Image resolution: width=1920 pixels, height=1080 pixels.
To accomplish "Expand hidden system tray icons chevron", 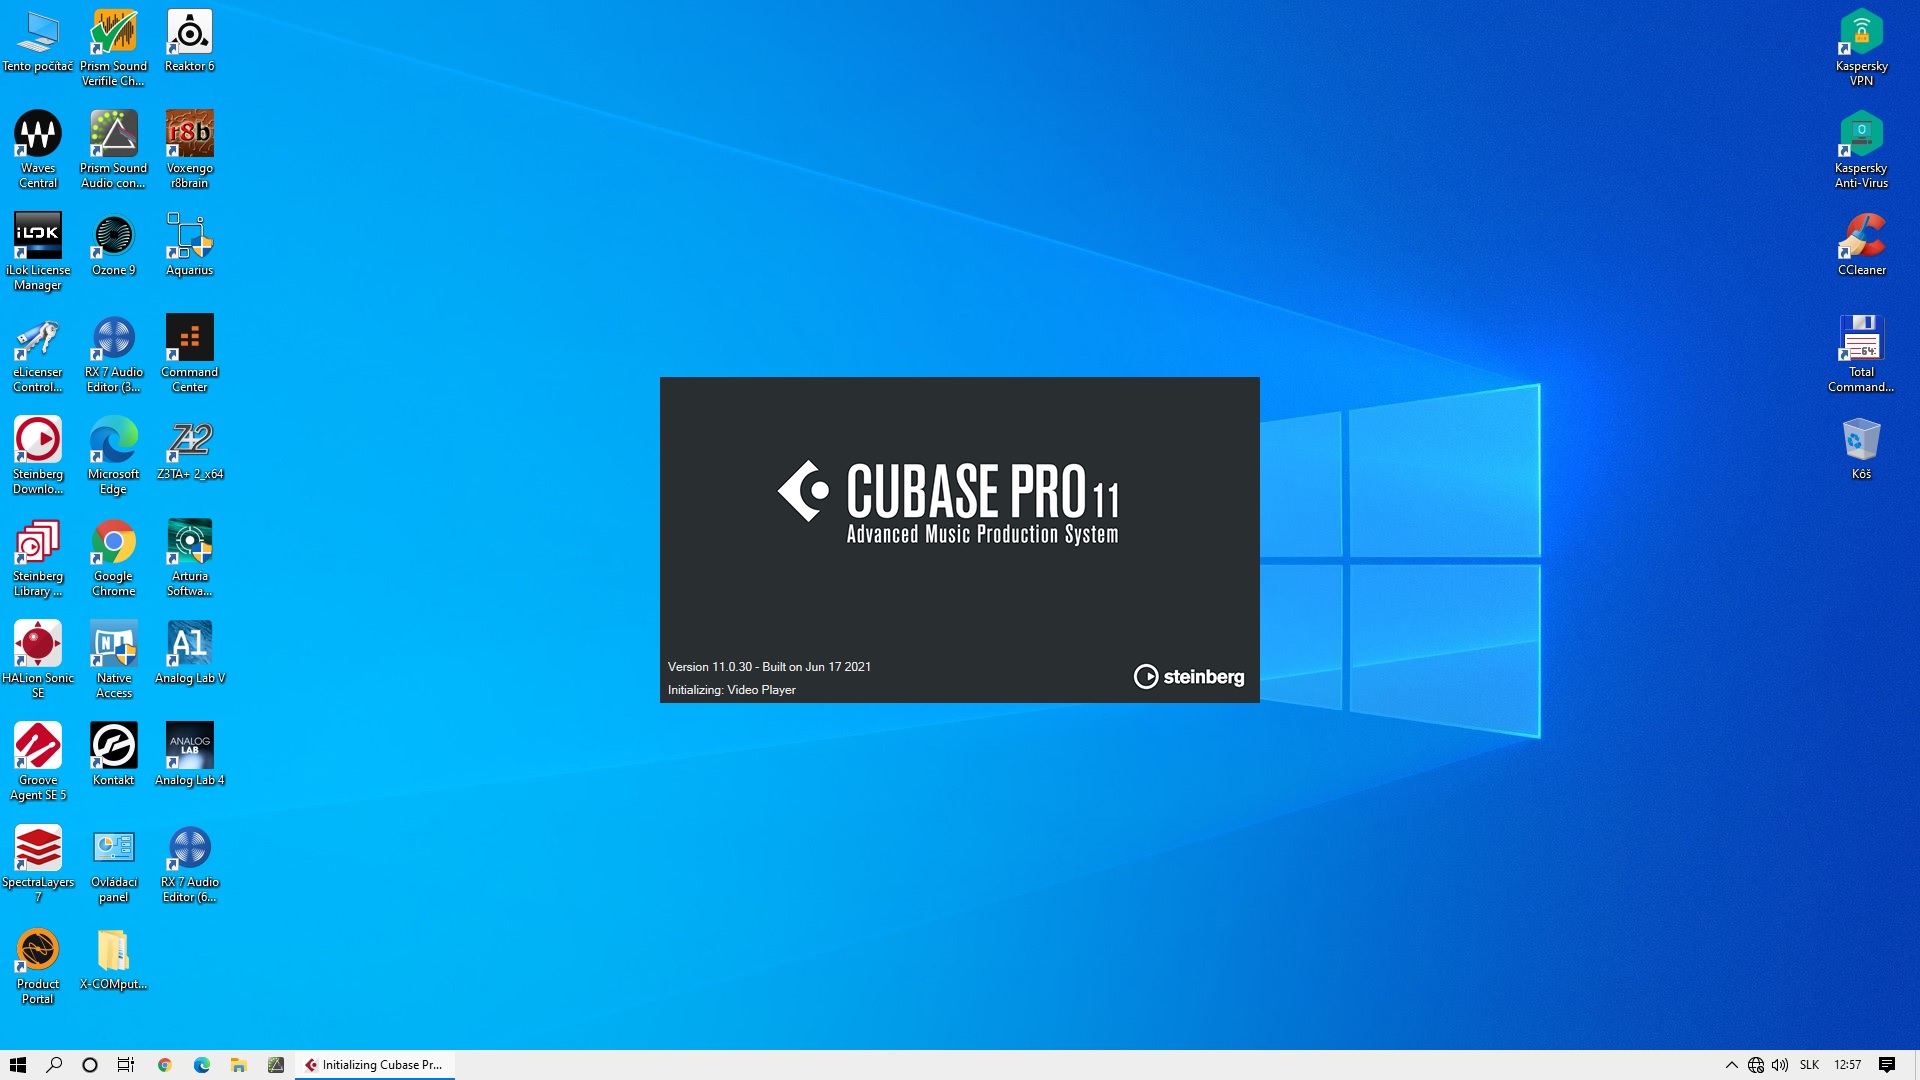I will [1731, 1065].
